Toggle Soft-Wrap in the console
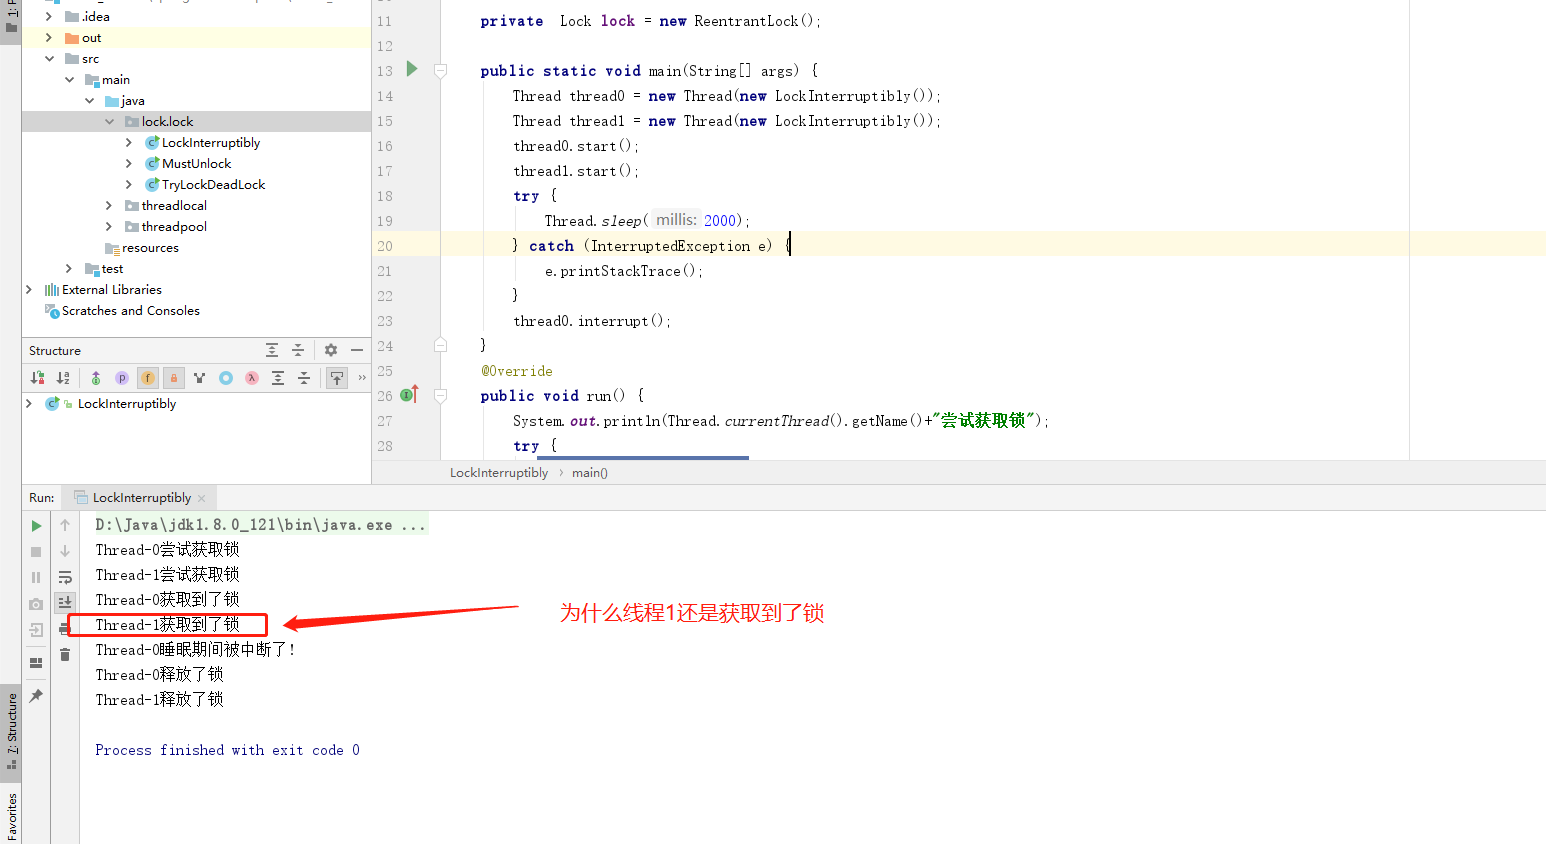 coord(65,578)
